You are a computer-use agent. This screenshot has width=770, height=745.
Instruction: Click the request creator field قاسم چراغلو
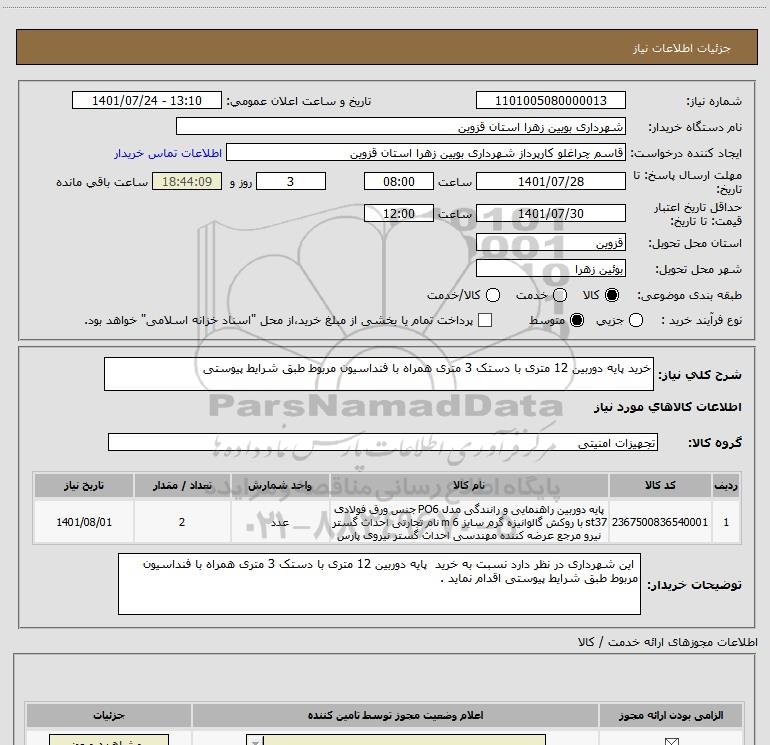pyautogui.click(x=426, y=153)
